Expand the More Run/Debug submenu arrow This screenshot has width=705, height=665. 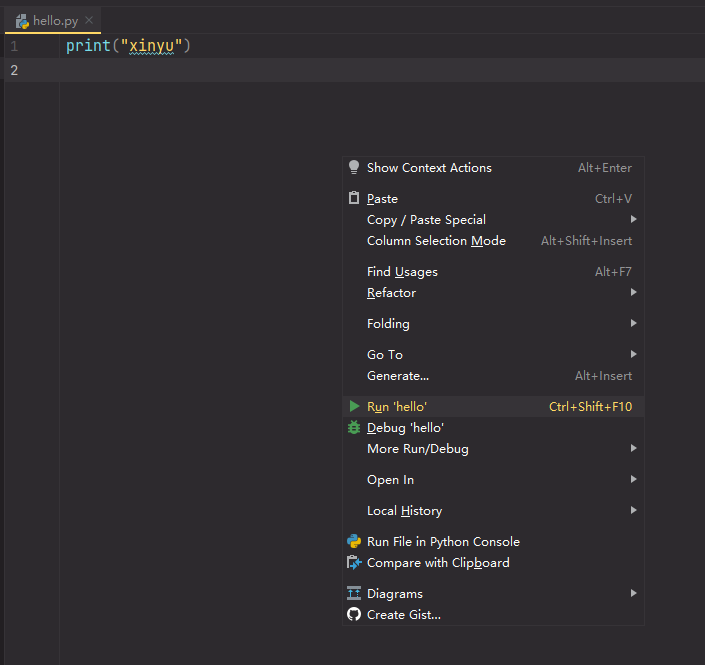point(634,448)
